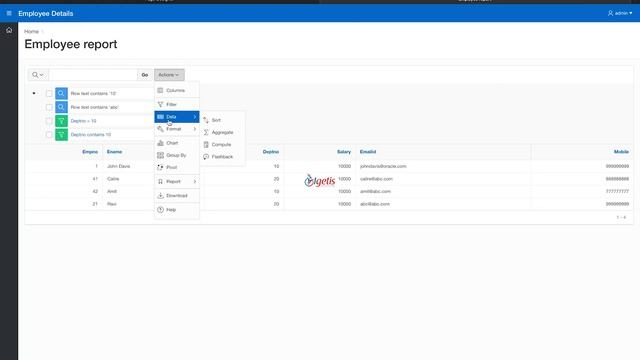Toggle checkbox for 'Deptno = 10' filter
The image size is (640, 360).
49,121
